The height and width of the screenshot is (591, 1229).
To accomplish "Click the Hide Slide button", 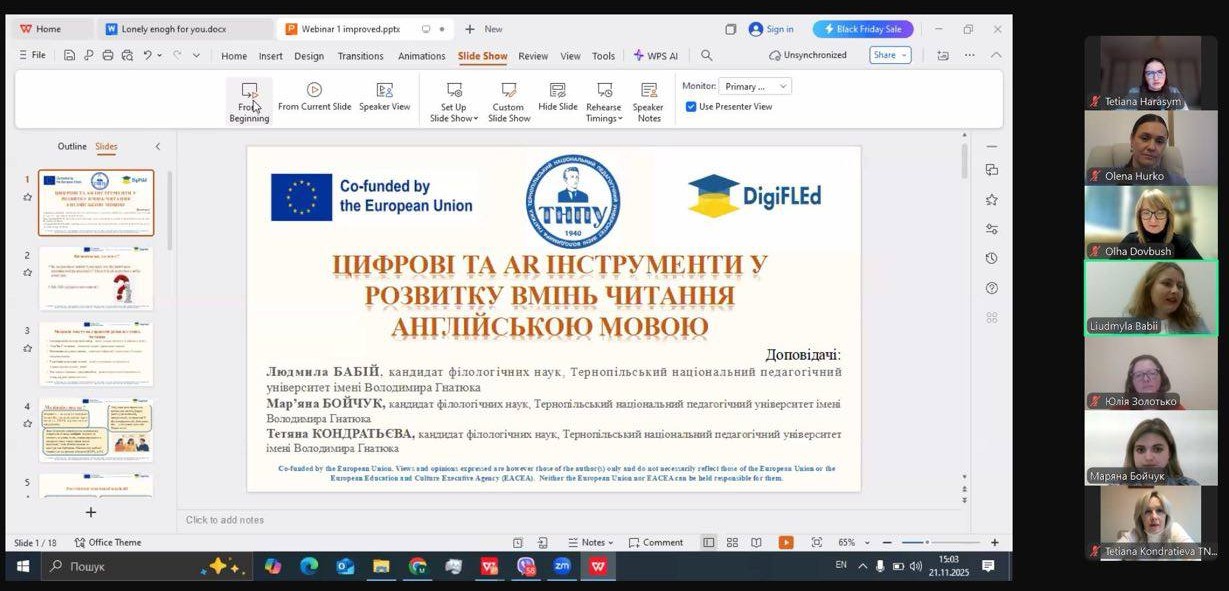I will click(x=557, y=97).
